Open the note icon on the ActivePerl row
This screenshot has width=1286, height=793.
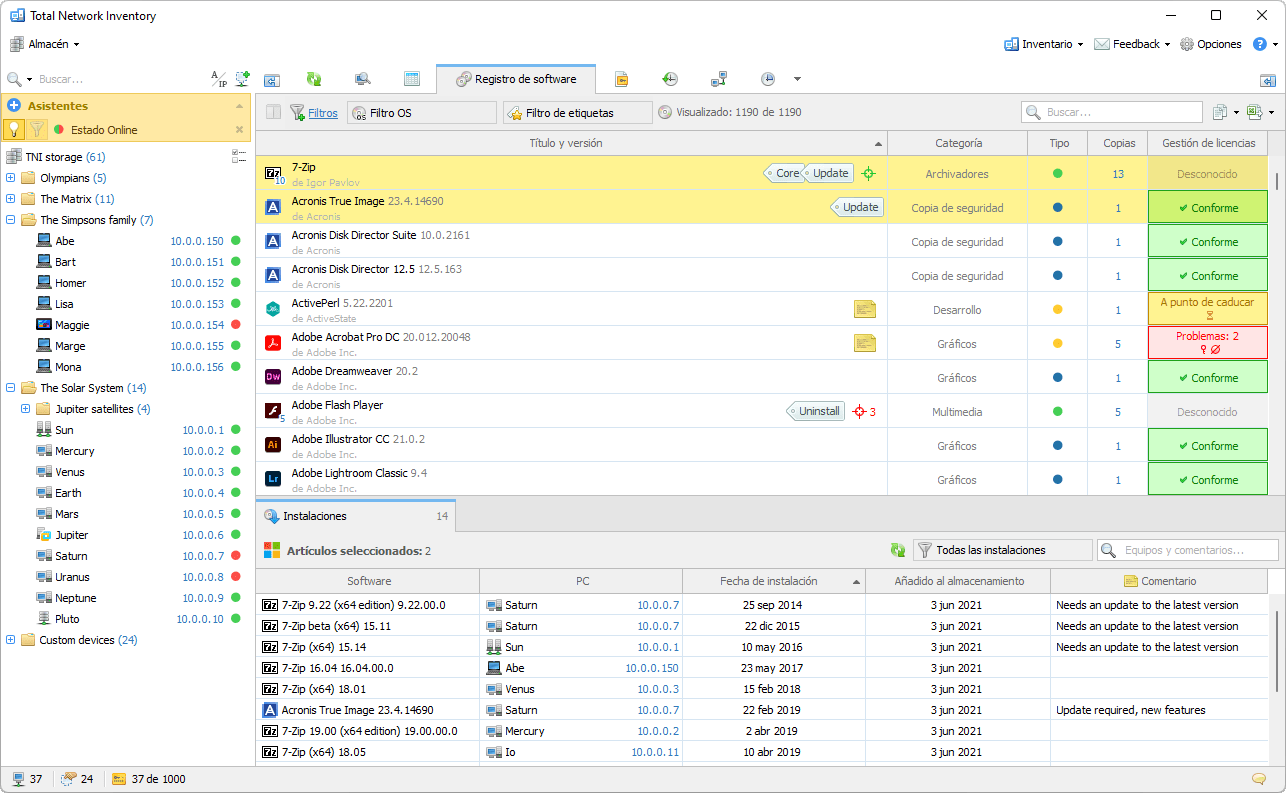(x=865, y=310)
